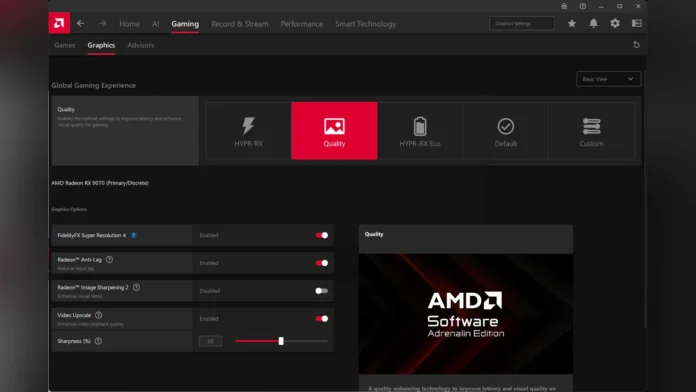Viewport: 696px width, 392px height.
Task: Open the Home tab
Action: (130, 24)
